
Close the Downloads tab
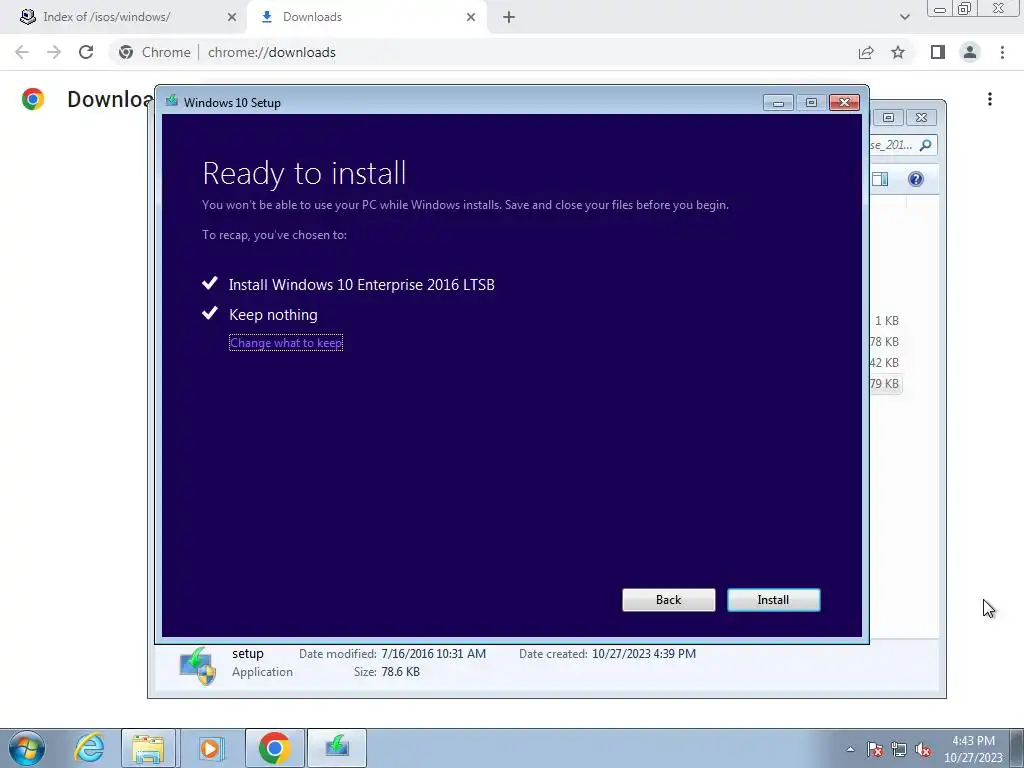click(471, 17)
